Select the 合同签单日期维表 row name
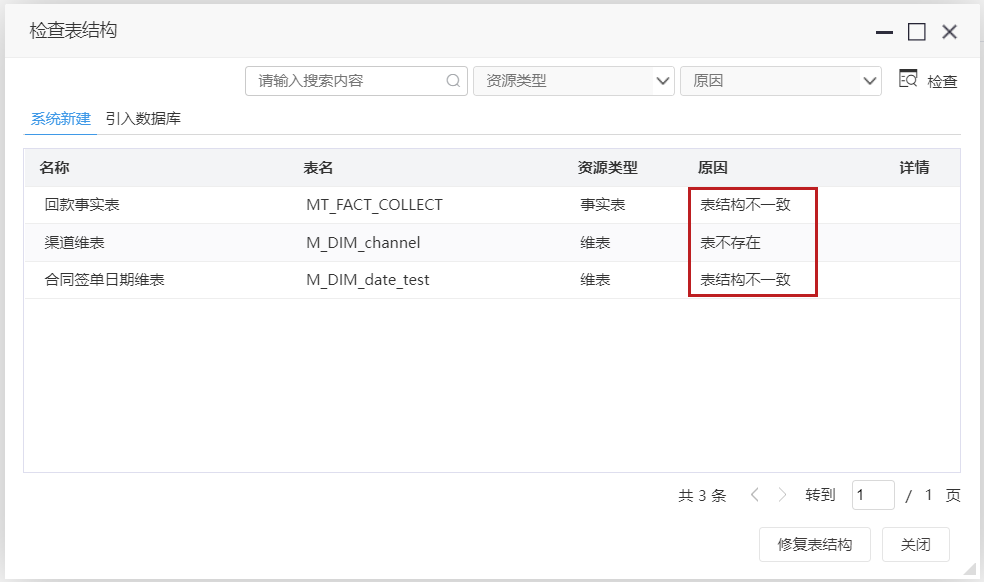984x582 pixels. click(x=105, y=279)
